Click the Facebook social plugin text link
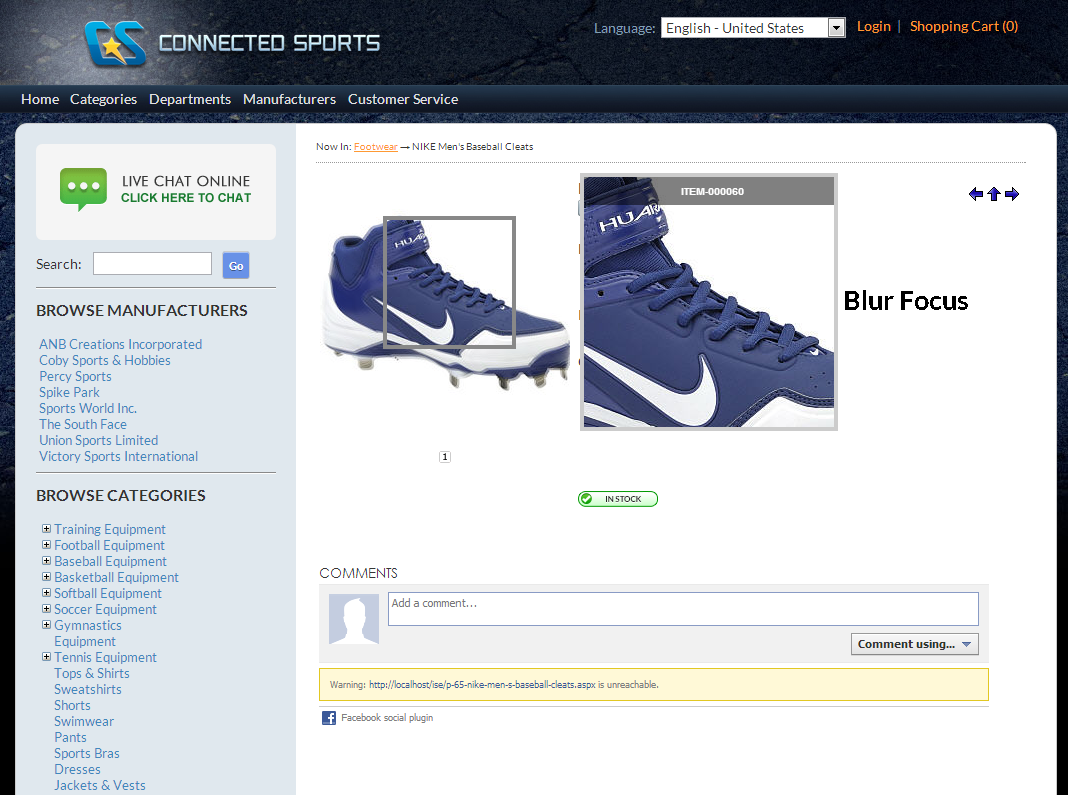1068x795 pixels. tap(387, 717)
